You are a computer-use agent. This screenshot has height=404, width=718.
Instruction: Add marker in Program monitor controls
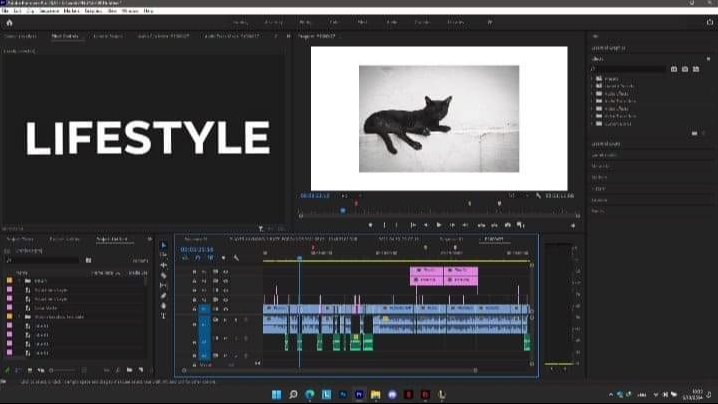coord(370,225)
